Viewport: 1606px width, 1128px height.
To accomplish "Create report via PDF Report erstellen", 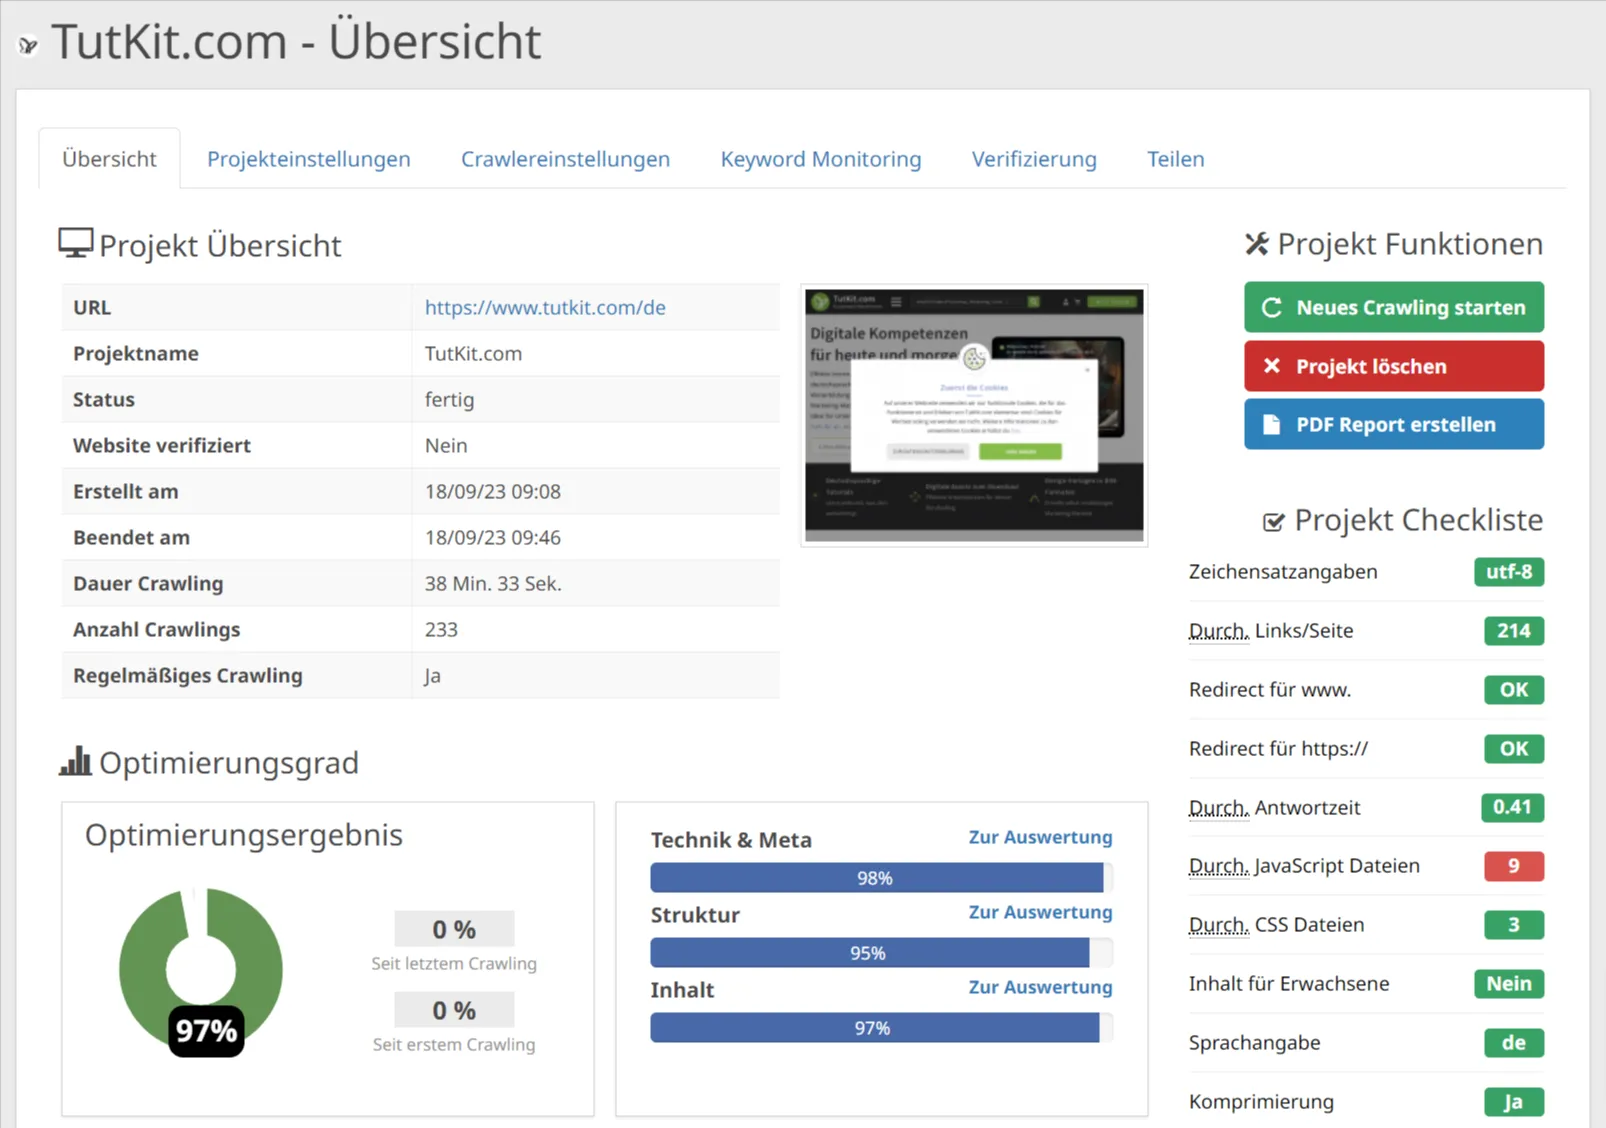I will tap(1394, 424).
